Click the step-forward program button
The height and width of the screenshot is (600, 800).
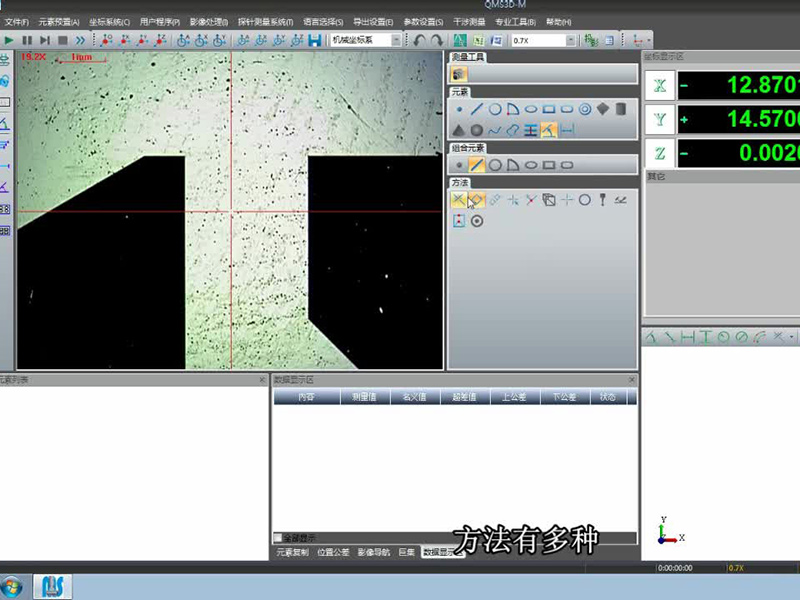(45, 40)
